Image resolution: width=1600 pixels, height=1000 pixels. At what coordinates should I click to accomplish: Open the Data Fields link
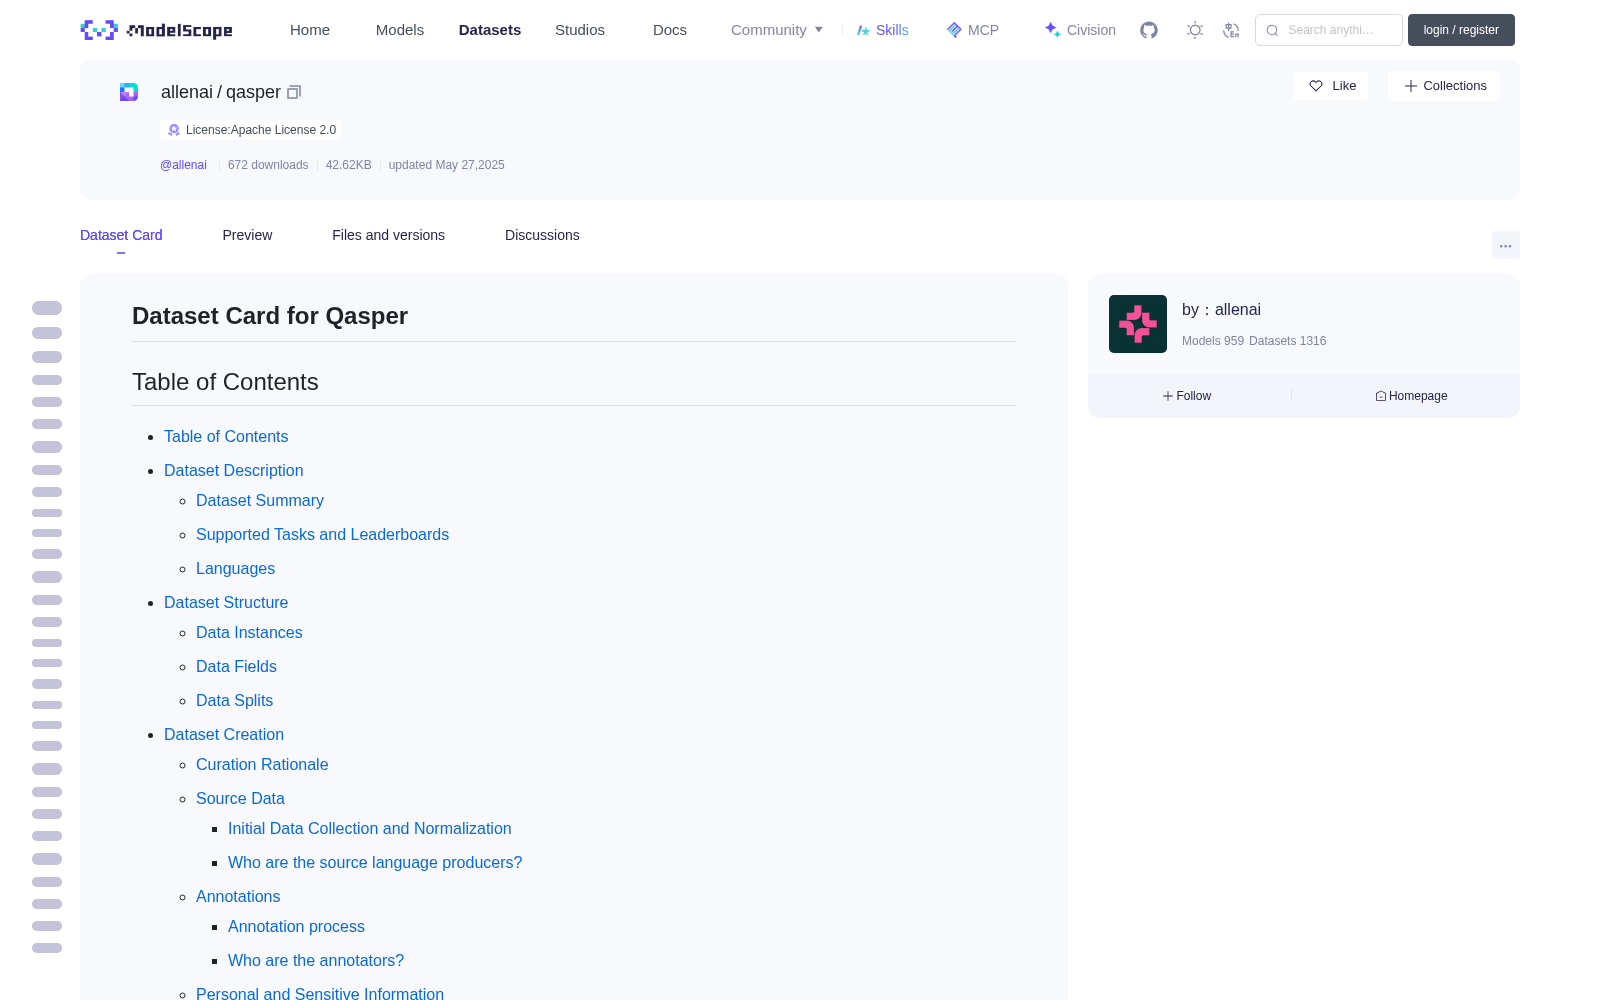(x=236, y=666)
